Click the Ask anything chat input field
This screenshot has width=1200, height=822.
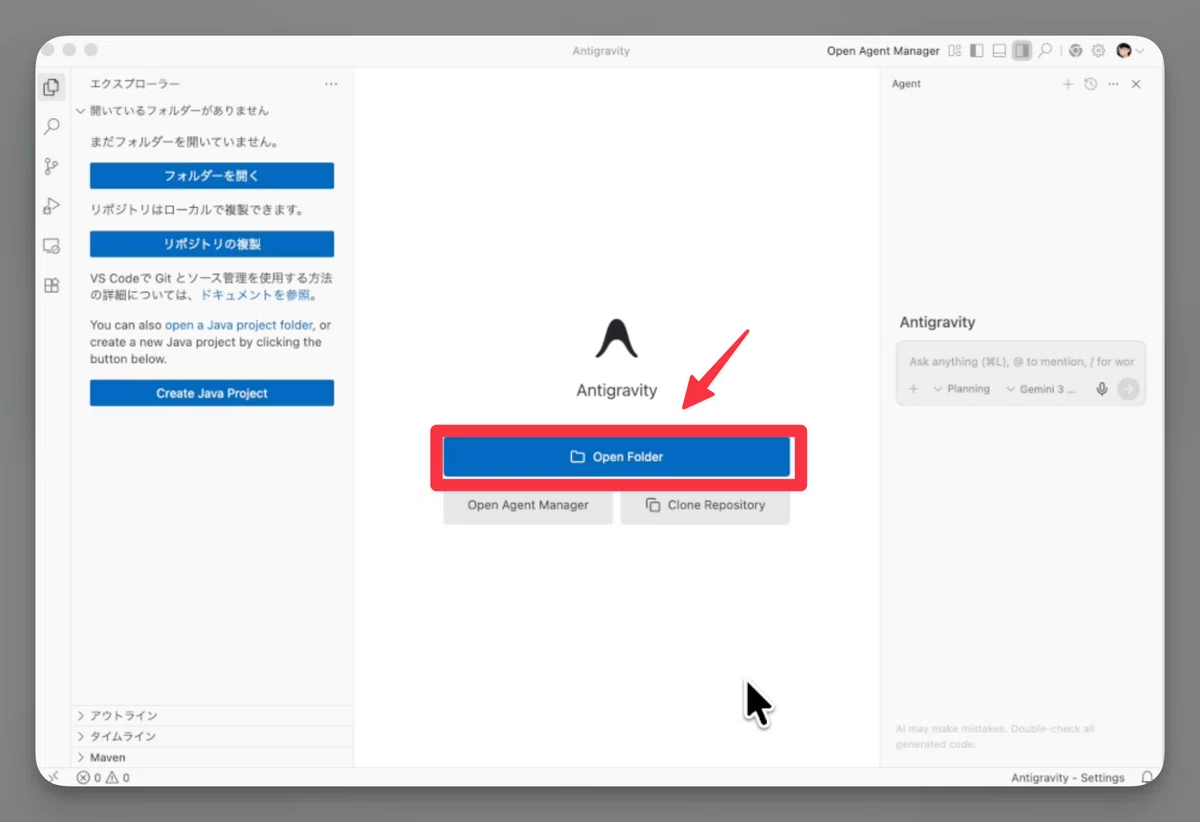click(1021, 361)
